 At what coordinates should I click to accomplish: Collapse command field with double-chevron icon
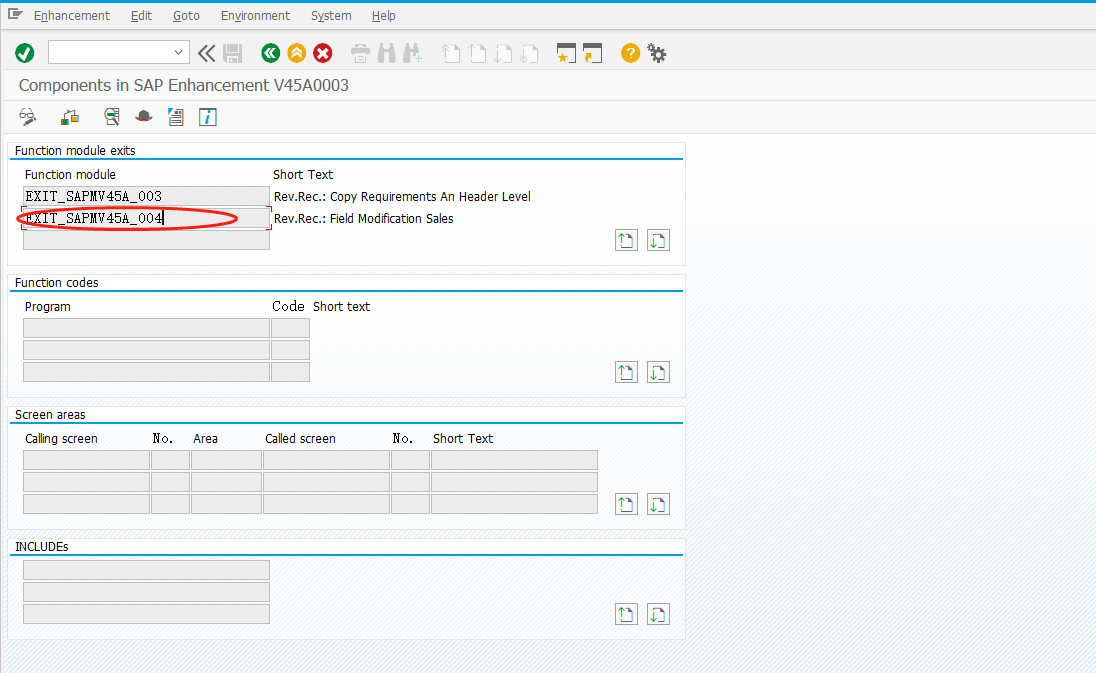[206, 53]
